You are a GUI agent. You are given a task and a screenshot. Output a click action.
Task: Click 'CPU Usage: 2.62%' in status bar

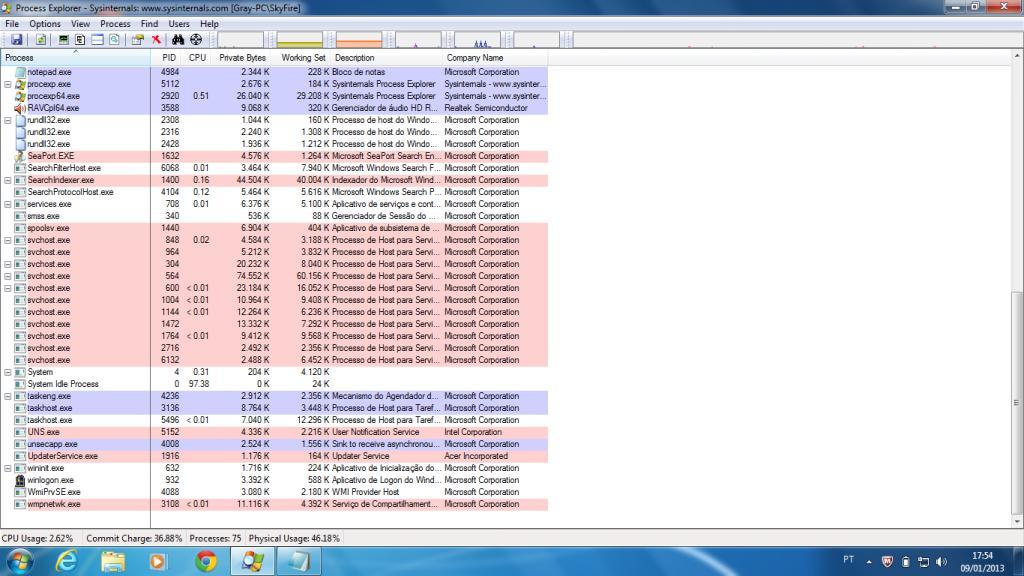[37, 539]
